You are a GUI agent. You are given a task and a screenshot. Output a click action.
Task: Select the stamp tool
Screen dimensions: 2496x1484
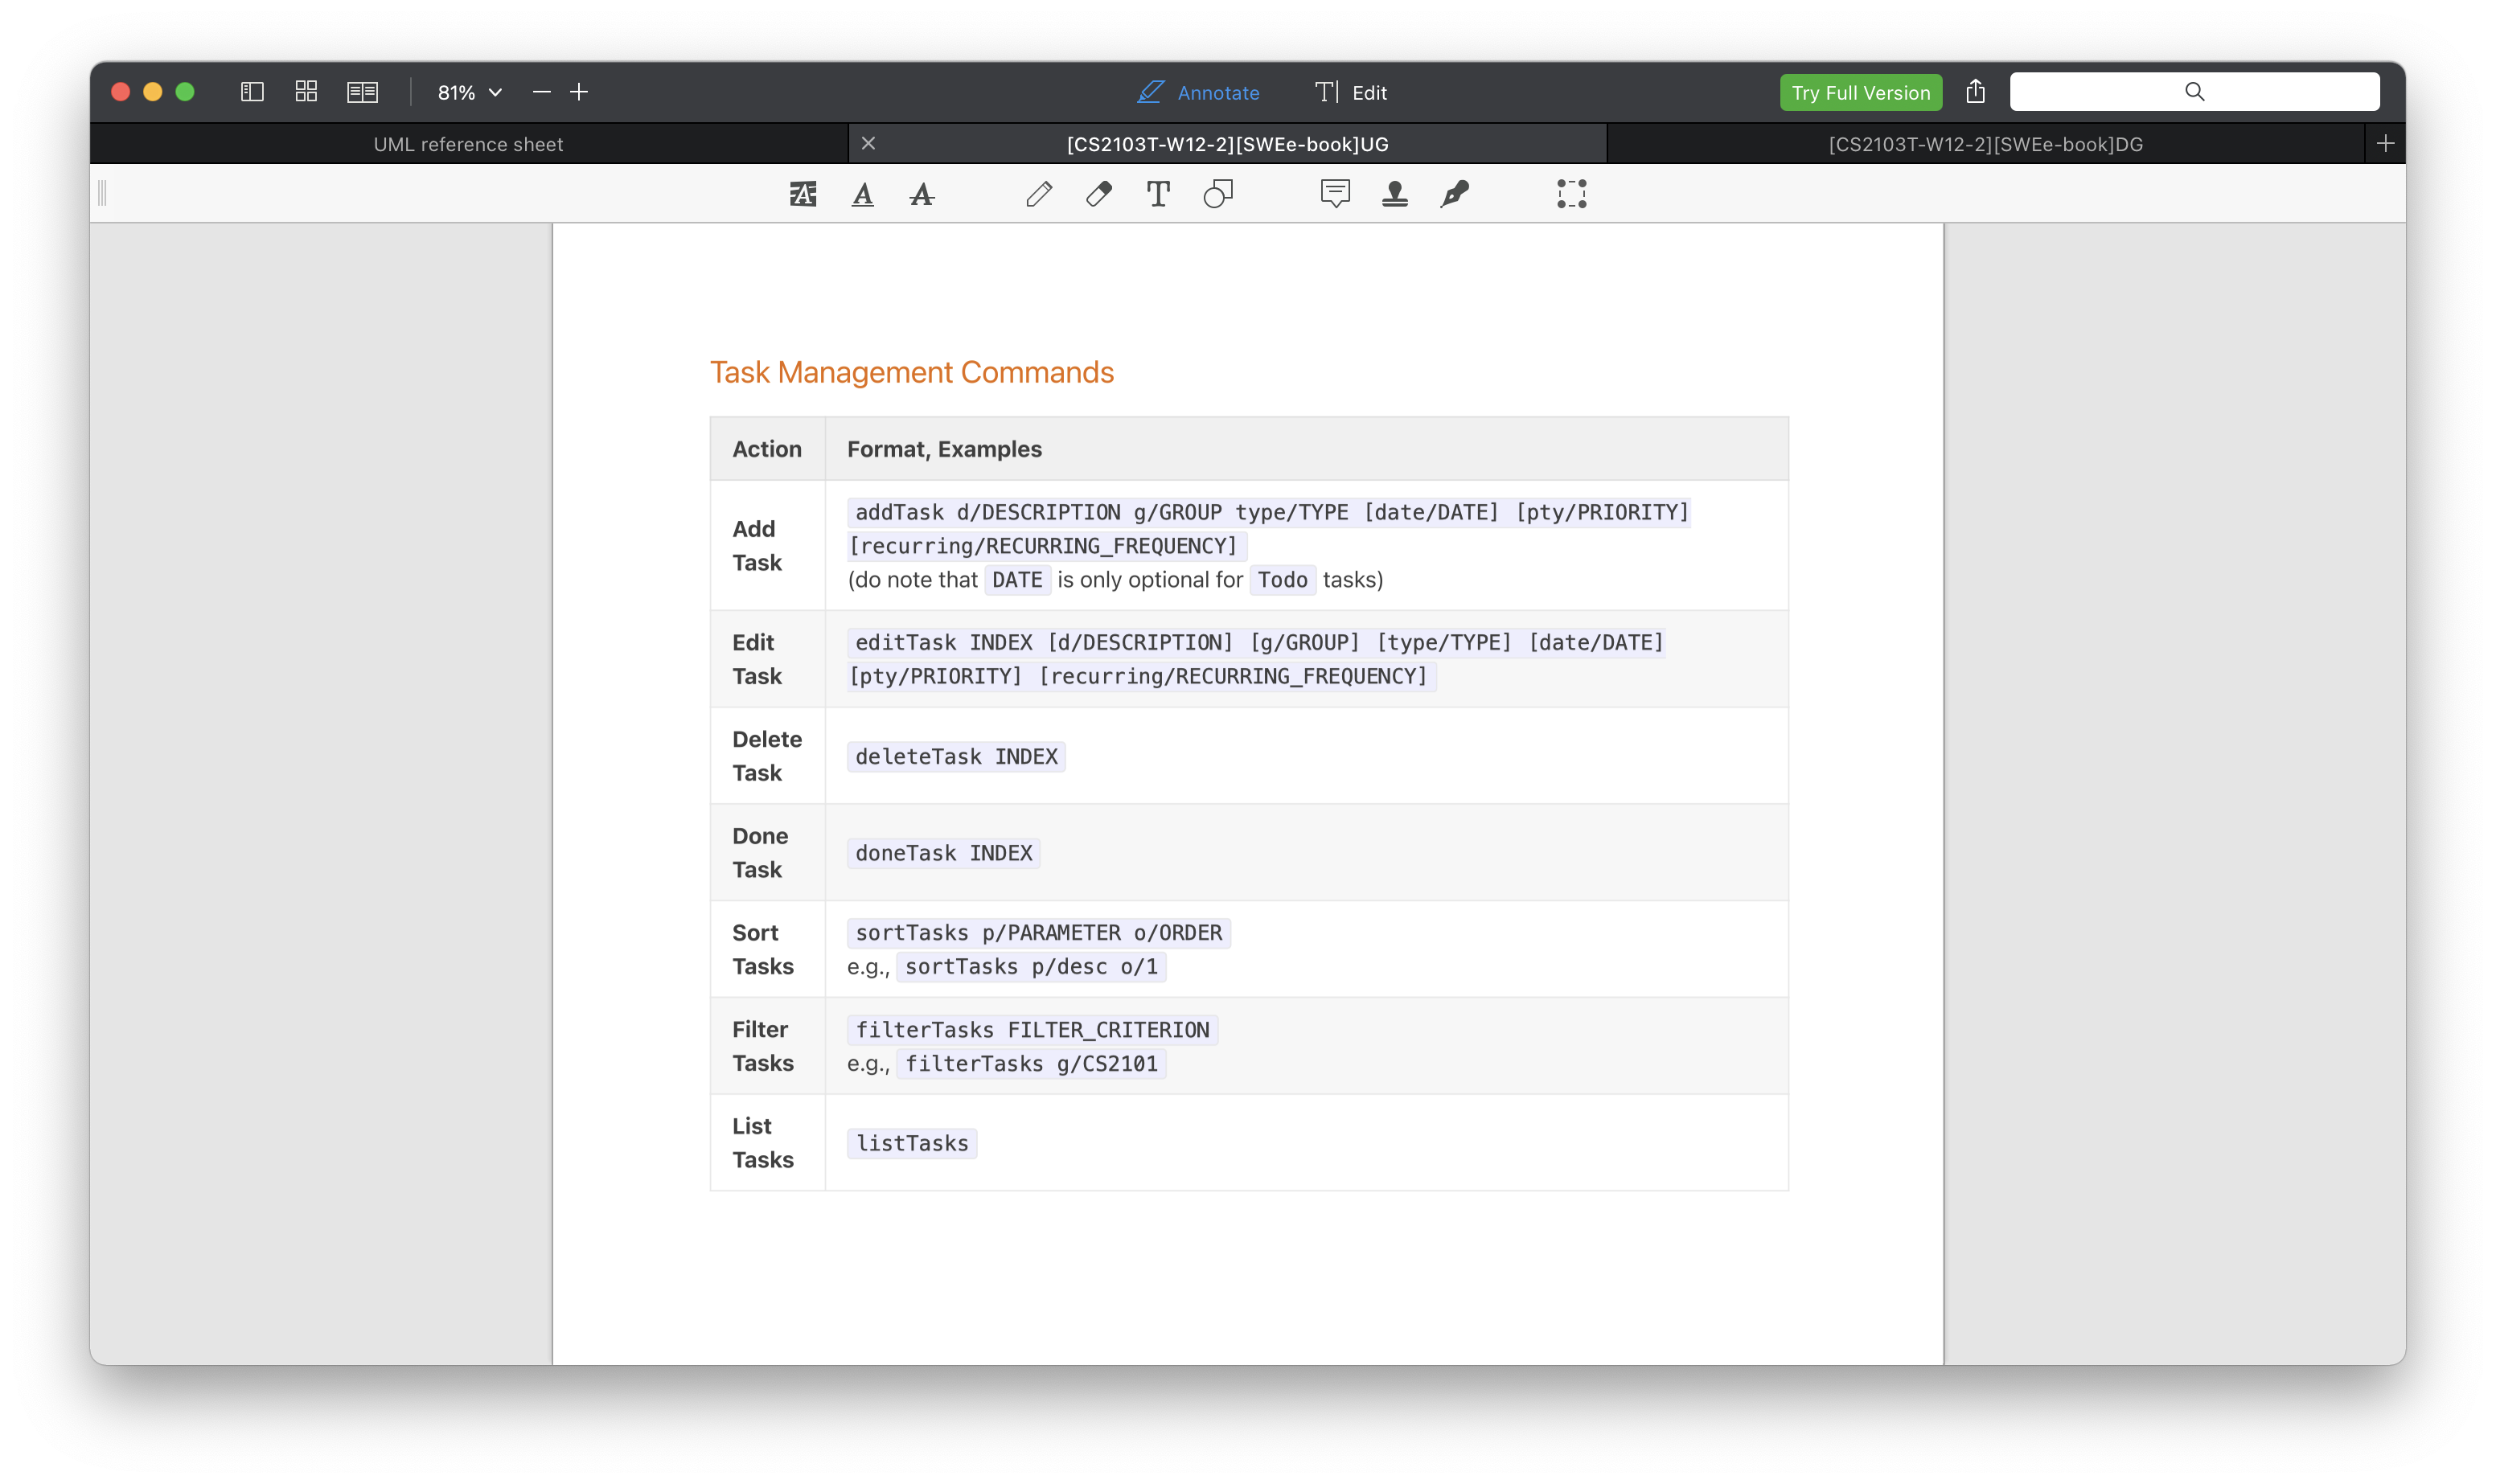tap(1395, 194)
